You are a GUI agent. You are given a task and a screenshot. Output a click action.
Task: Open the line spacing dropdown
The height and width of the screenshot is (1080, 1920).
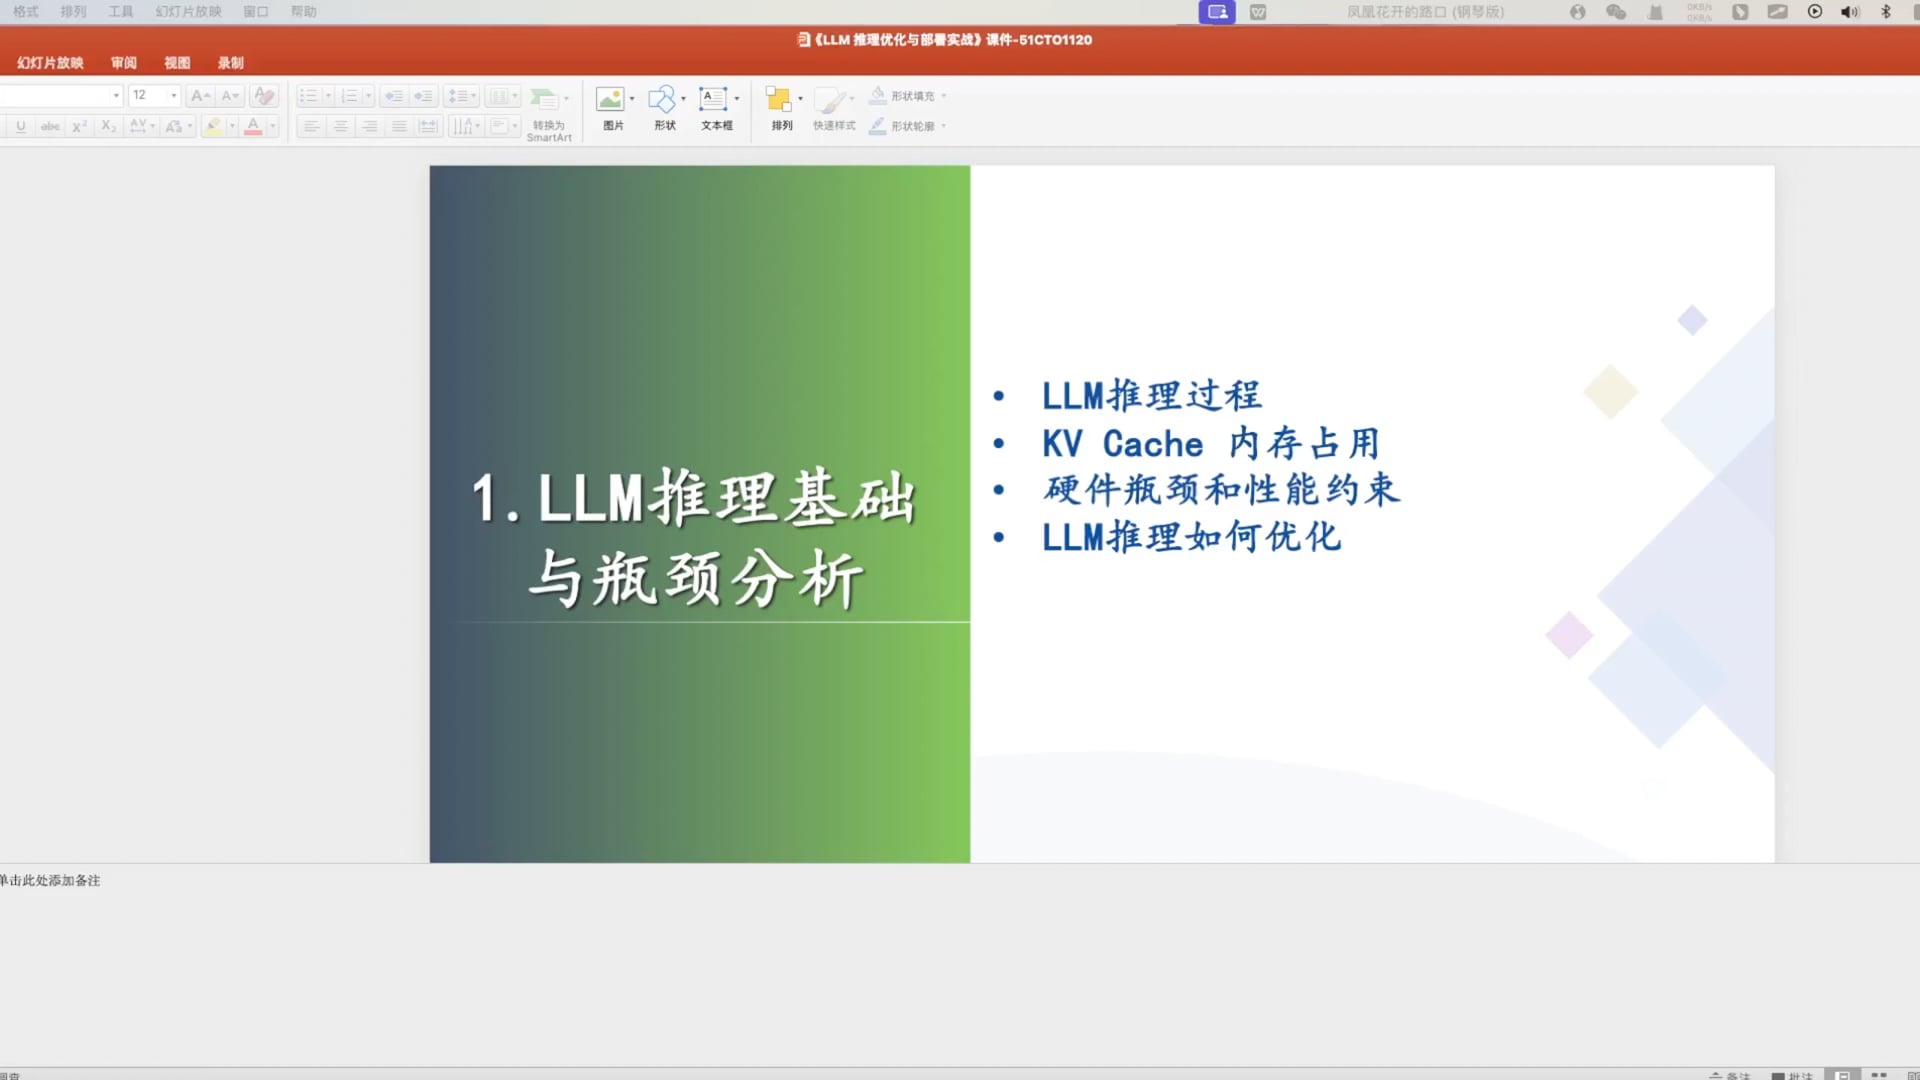[473, 95]
